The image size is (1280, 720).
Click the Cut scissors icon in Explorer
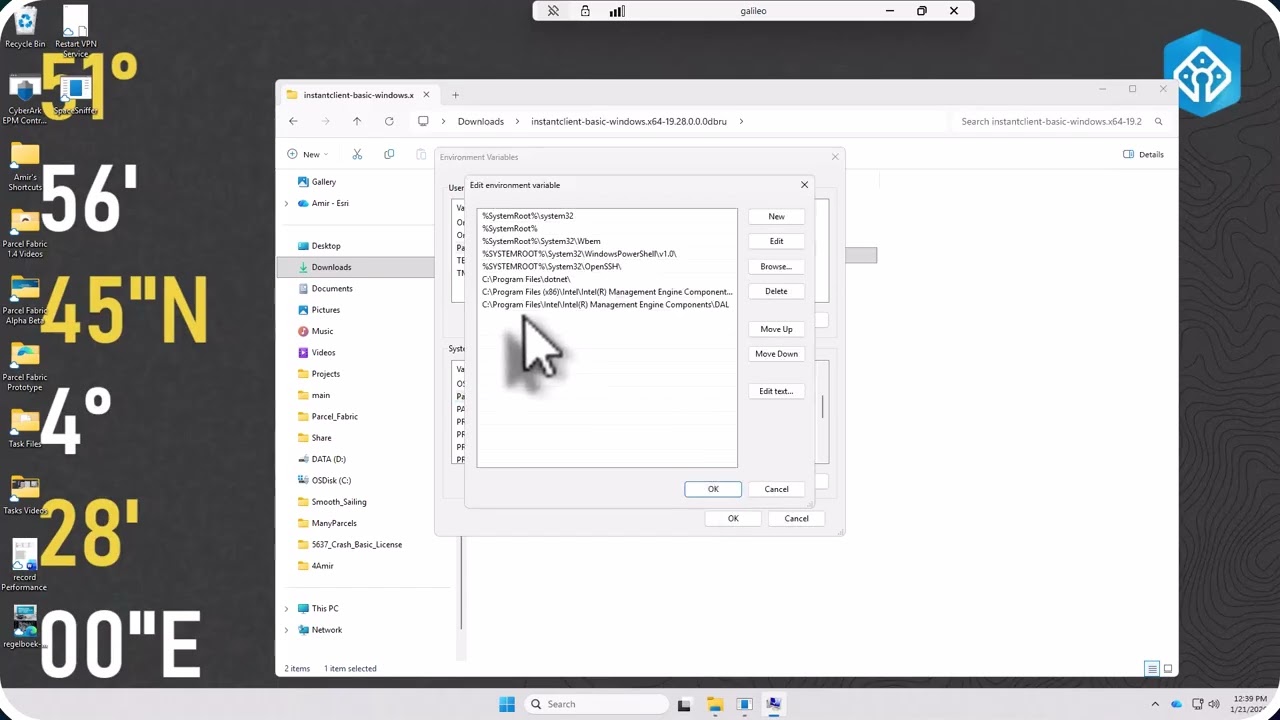coord(357,154)
